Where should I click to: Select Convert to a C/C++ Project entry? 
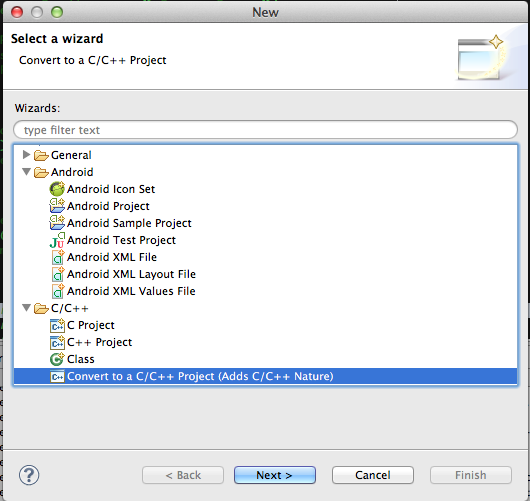(265, 376)
